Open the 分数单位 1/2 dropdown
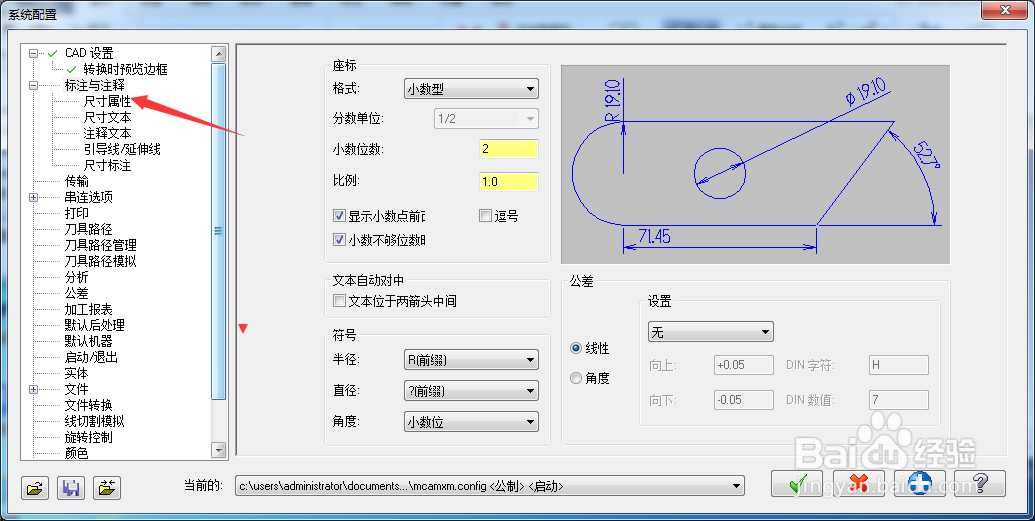The width and height of the screenshot is (1035, 521). click(486, 118)
